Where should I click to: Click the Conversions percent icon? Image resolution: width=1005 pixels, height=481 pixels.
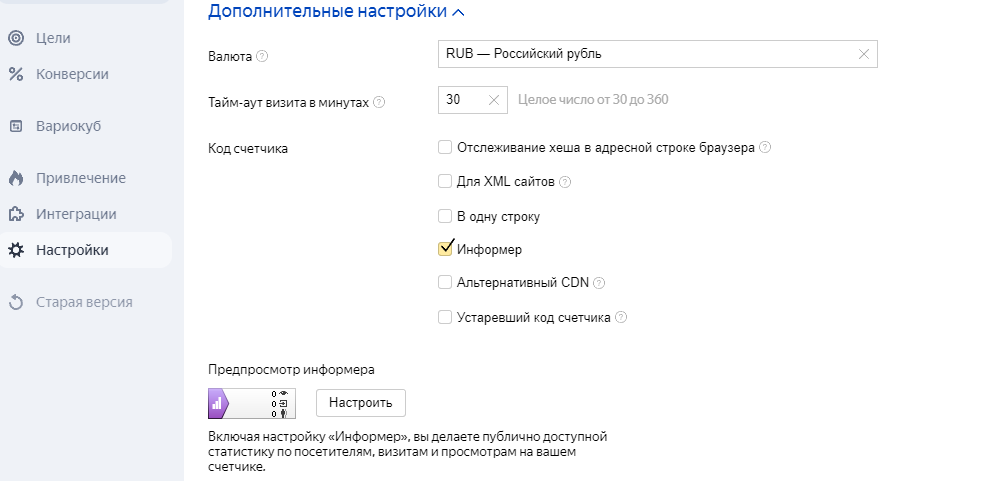(x=15, y=74)
